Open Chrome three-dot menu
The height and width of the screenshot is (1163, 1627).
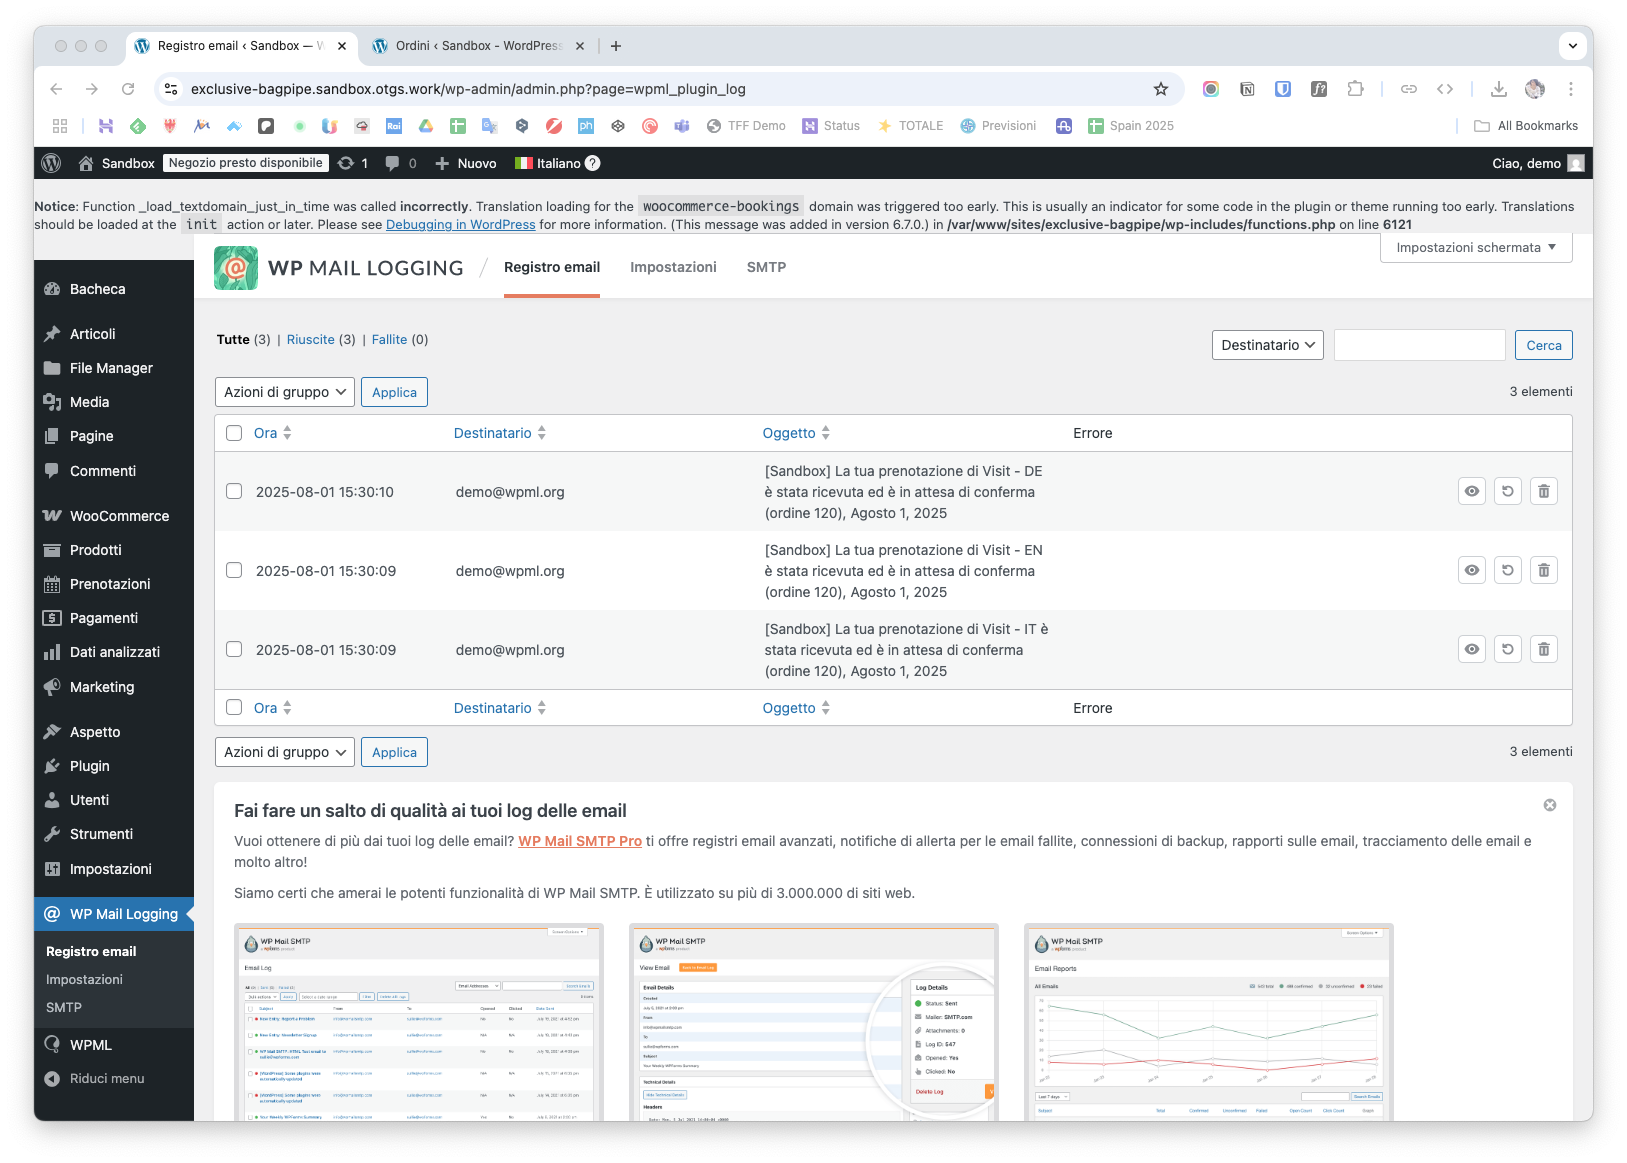(x=1571, y=89)
